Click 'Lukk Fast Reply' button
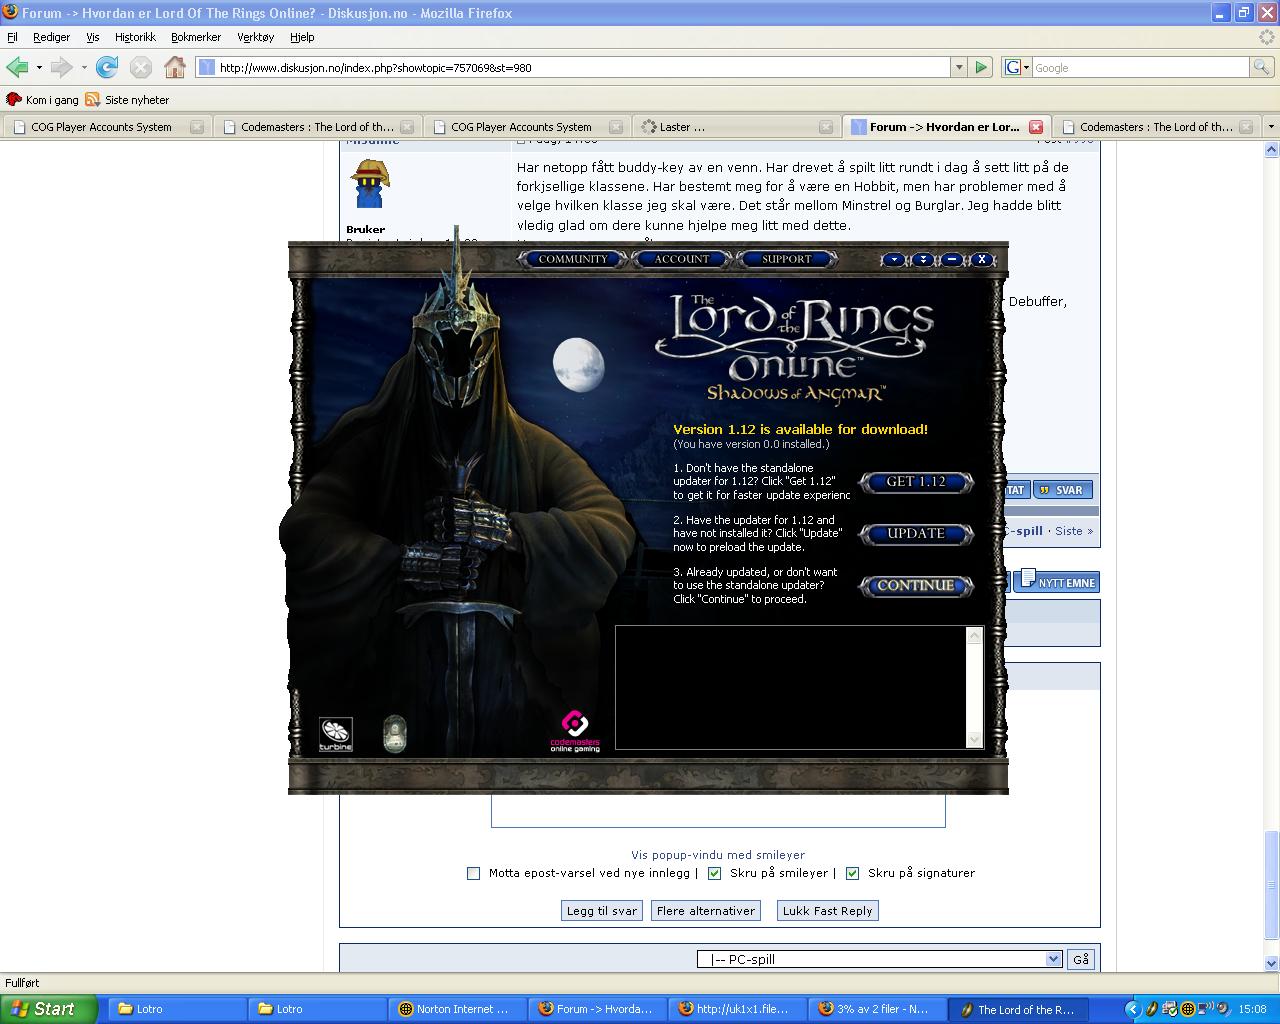Viewport: 1280px width, 1024px height. click(828, 911)
